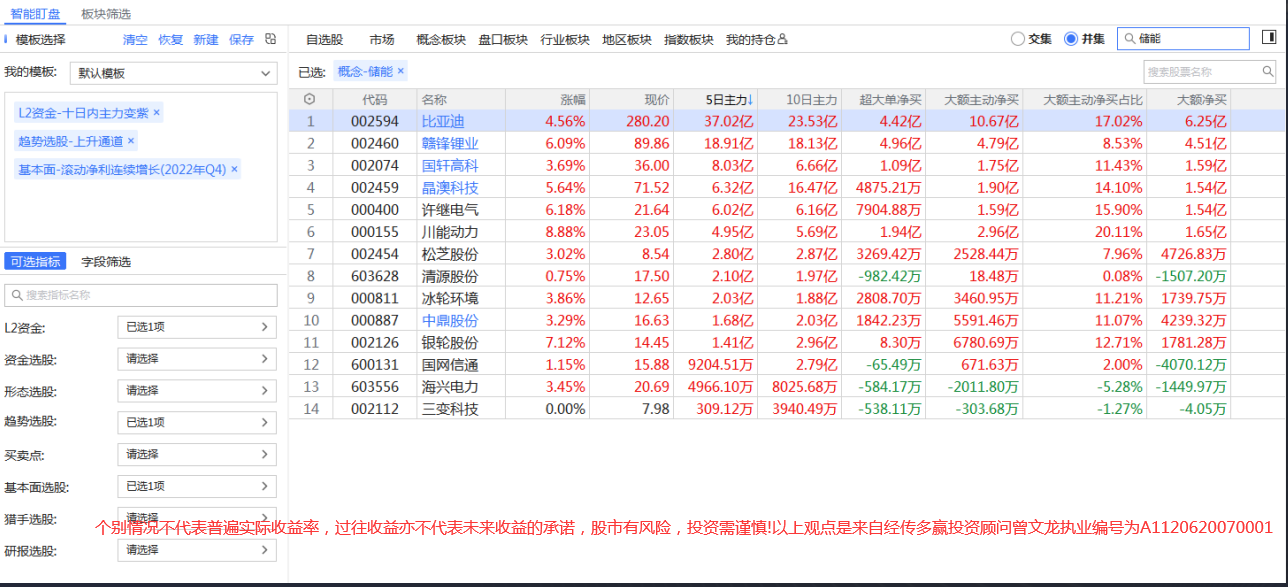Image resolution: width=1288 pixels, height=587 pixels.
Task: Toggle the side panel layout icon
Action: [1269, 38]
